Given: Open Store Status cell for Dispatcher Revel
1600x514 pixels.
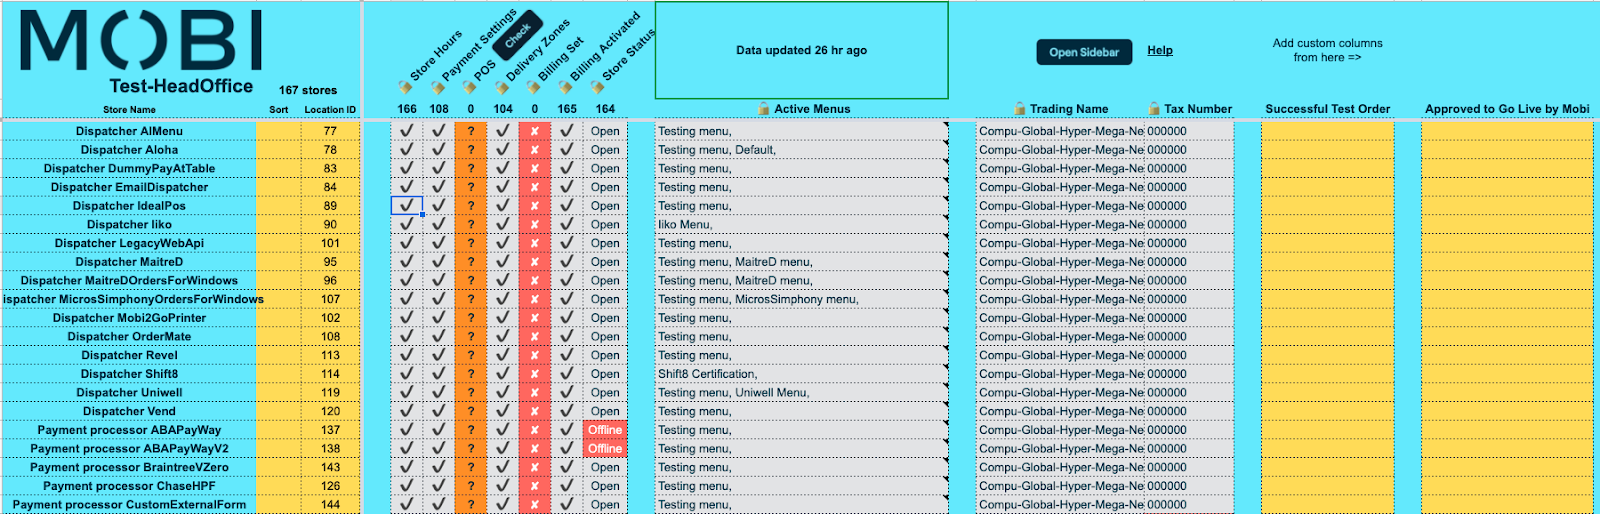Looking at the screenshot, I should click(x=605, y=355).
